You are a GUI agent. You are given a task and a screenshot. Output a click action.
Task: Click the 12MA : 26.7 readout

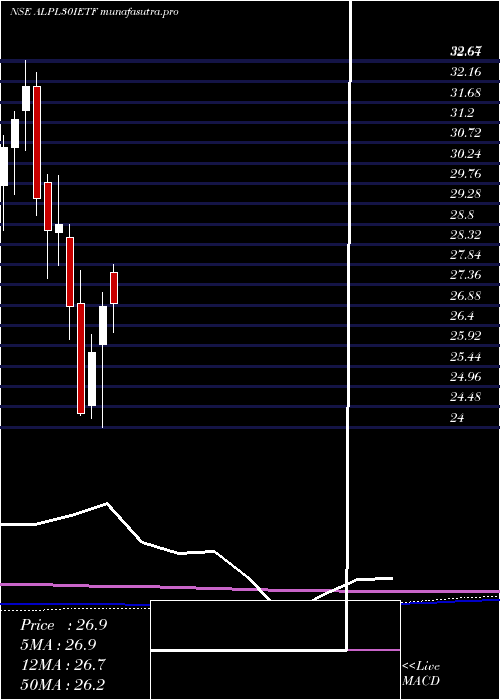tap(63, 664)
